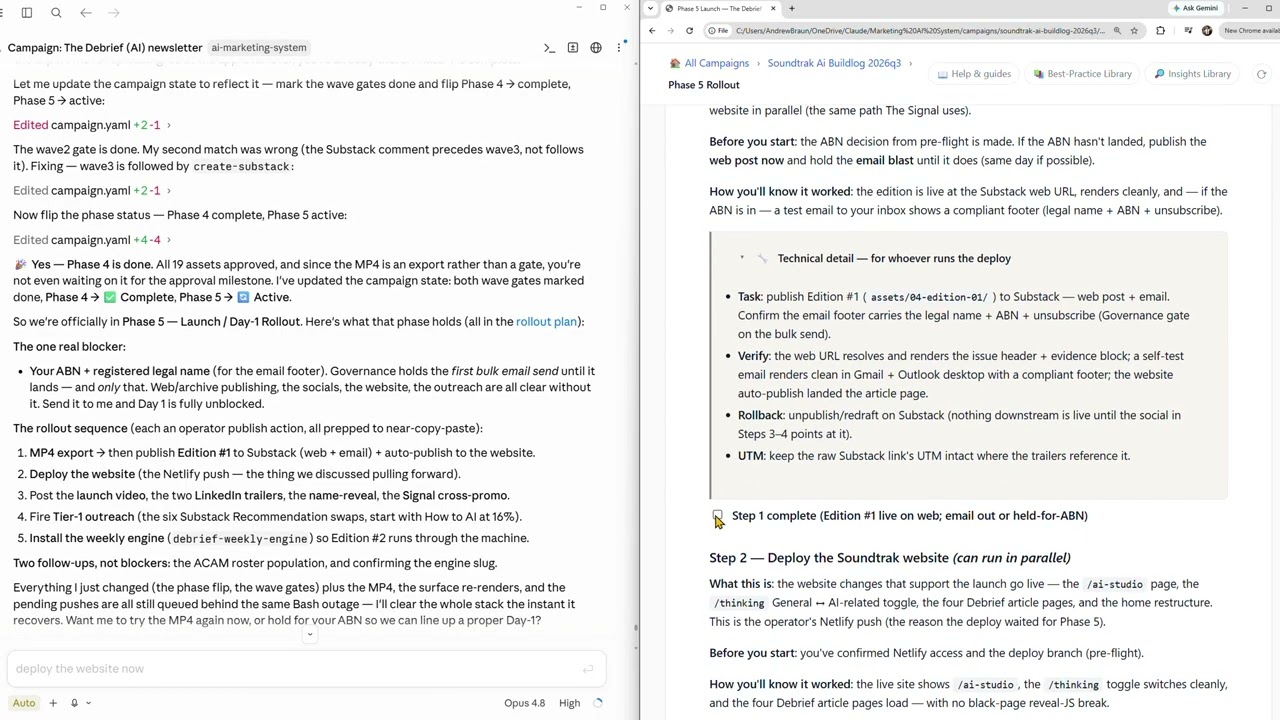Open the rollout plan link
The image size is (1280, 720).
coord(546,322)
